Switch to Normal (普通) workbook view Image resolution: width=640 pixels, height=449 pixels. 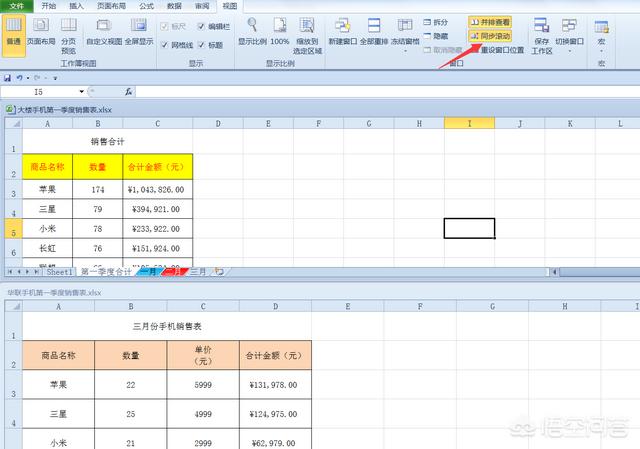[x=13, y=35]
